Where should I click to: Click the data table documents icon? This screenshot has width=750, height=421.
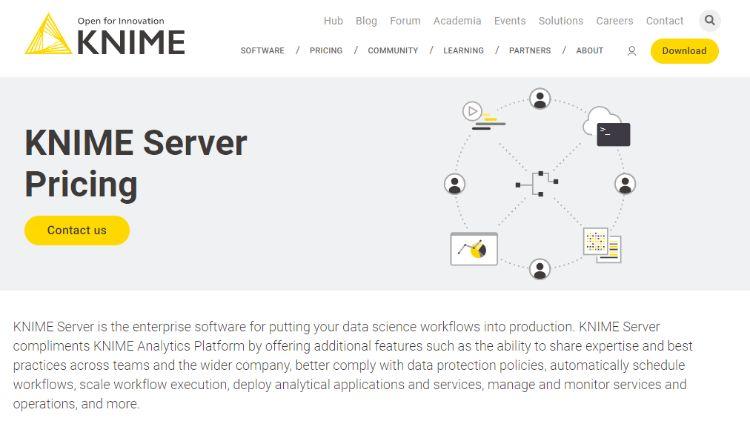click(602, 244)
